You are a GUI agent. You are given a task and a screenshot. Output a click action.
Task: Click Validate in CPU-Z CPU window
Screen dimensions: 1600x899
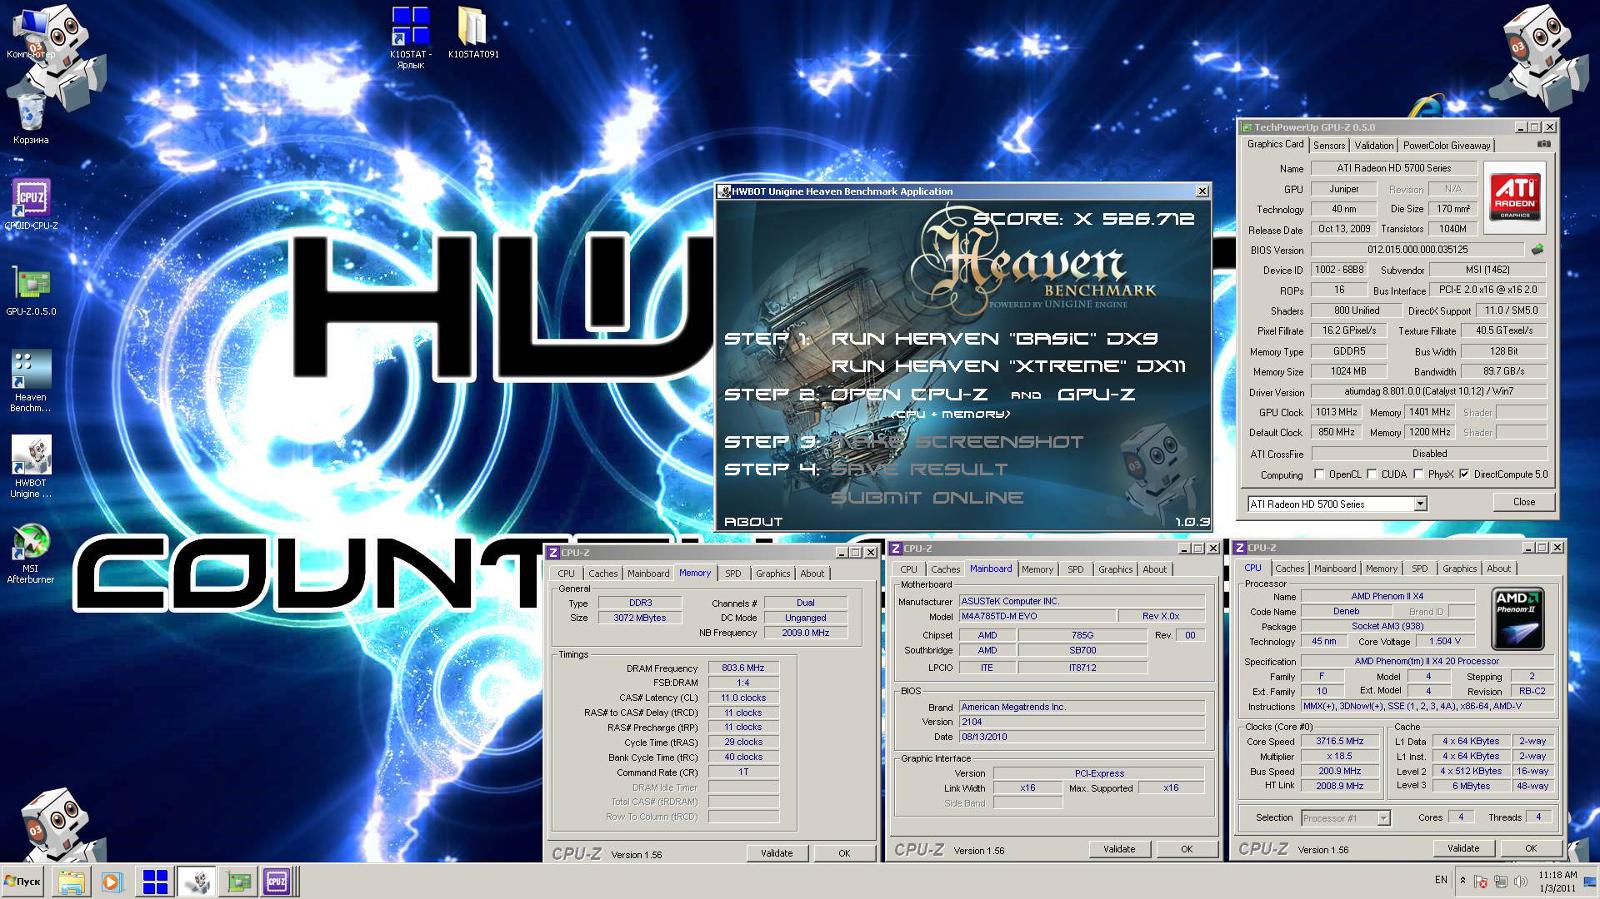coord(1463,848)
